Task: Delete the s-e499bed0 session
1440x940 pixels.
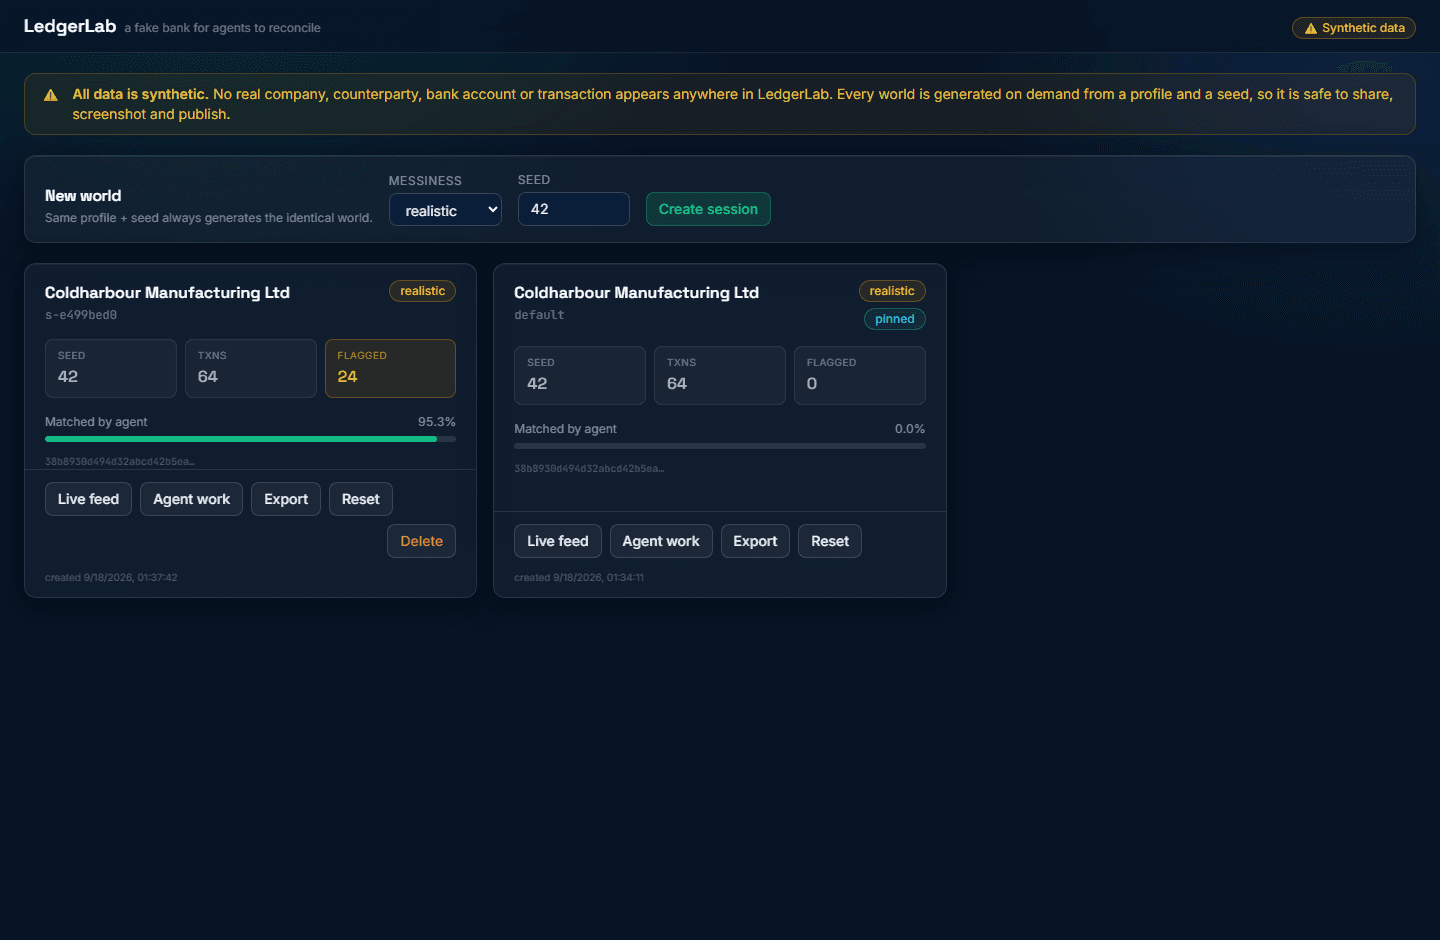Action: click(421, 541)
